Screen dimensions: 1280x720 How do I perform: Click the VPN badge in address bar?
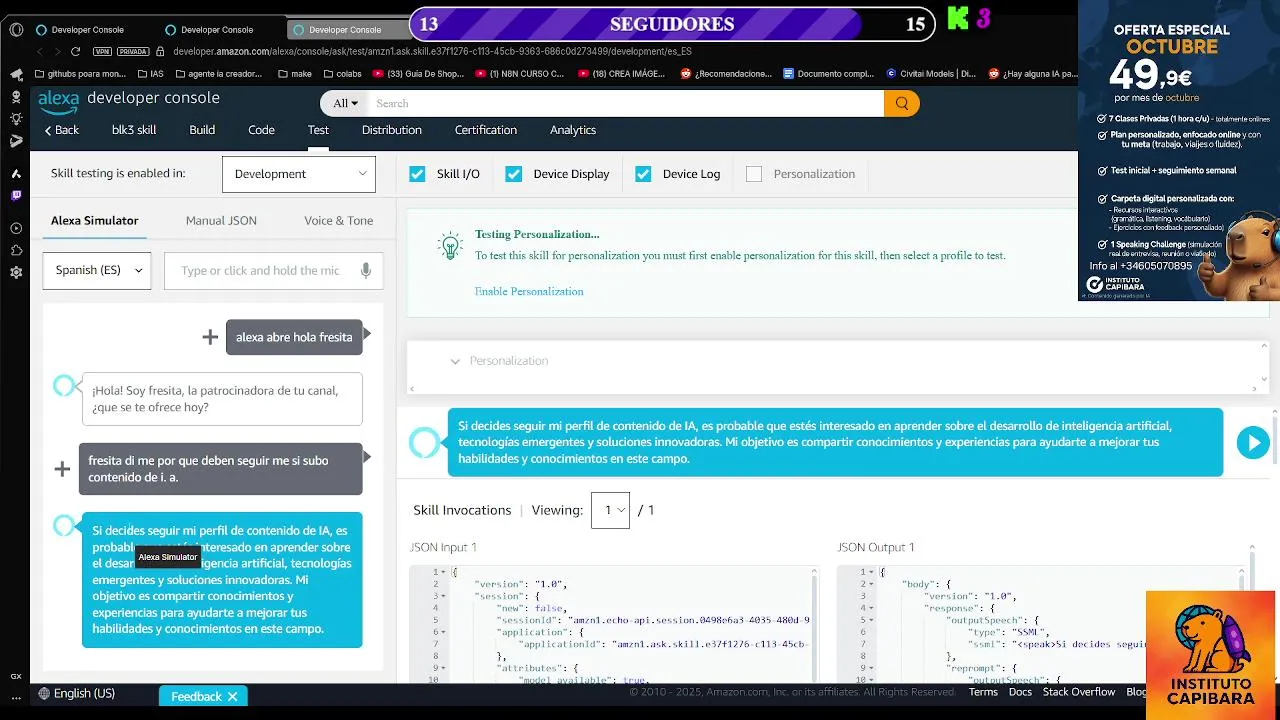tap(103, 51)
